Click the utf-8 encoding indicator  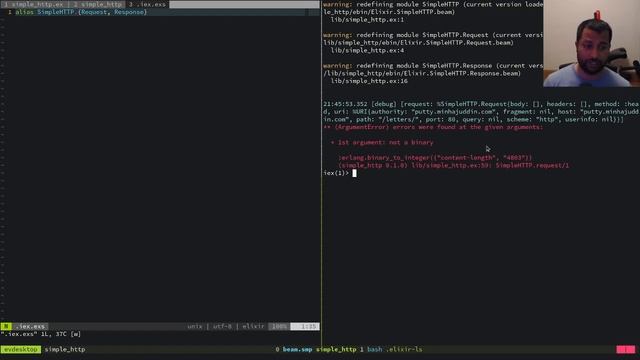222,327
